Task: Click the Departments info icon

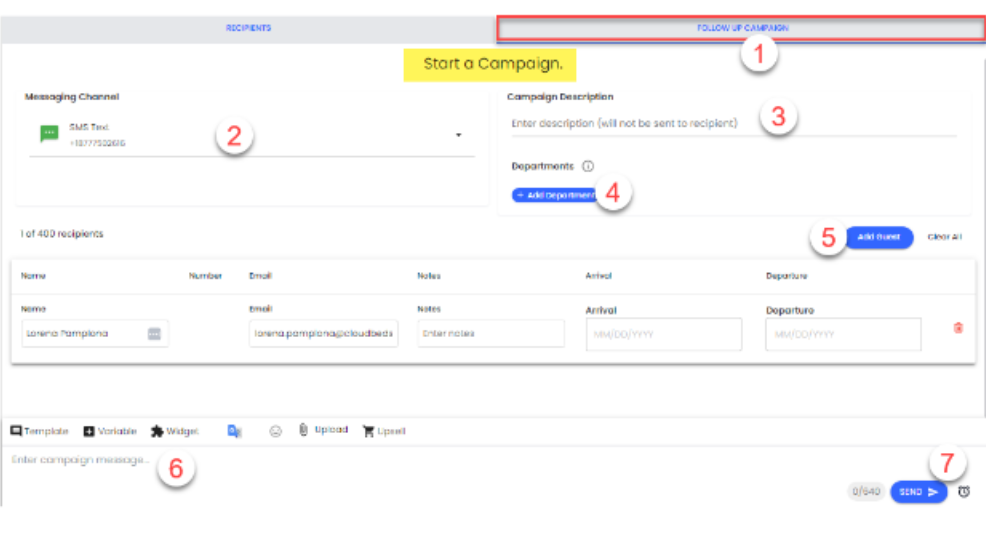Action: [x=588, y=166]
